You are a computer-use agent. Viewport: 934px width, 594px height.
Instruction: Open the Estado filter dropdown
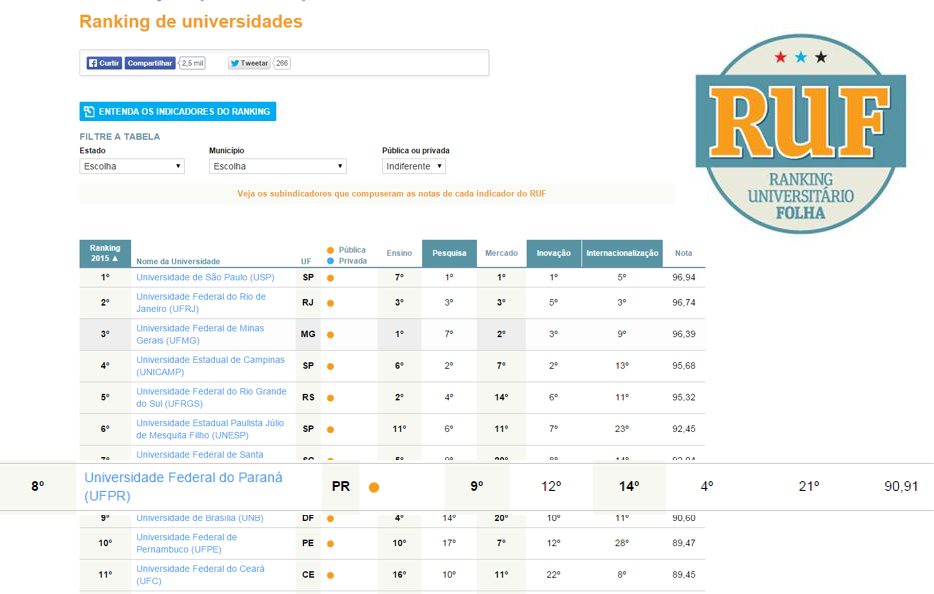pos(132,166)
